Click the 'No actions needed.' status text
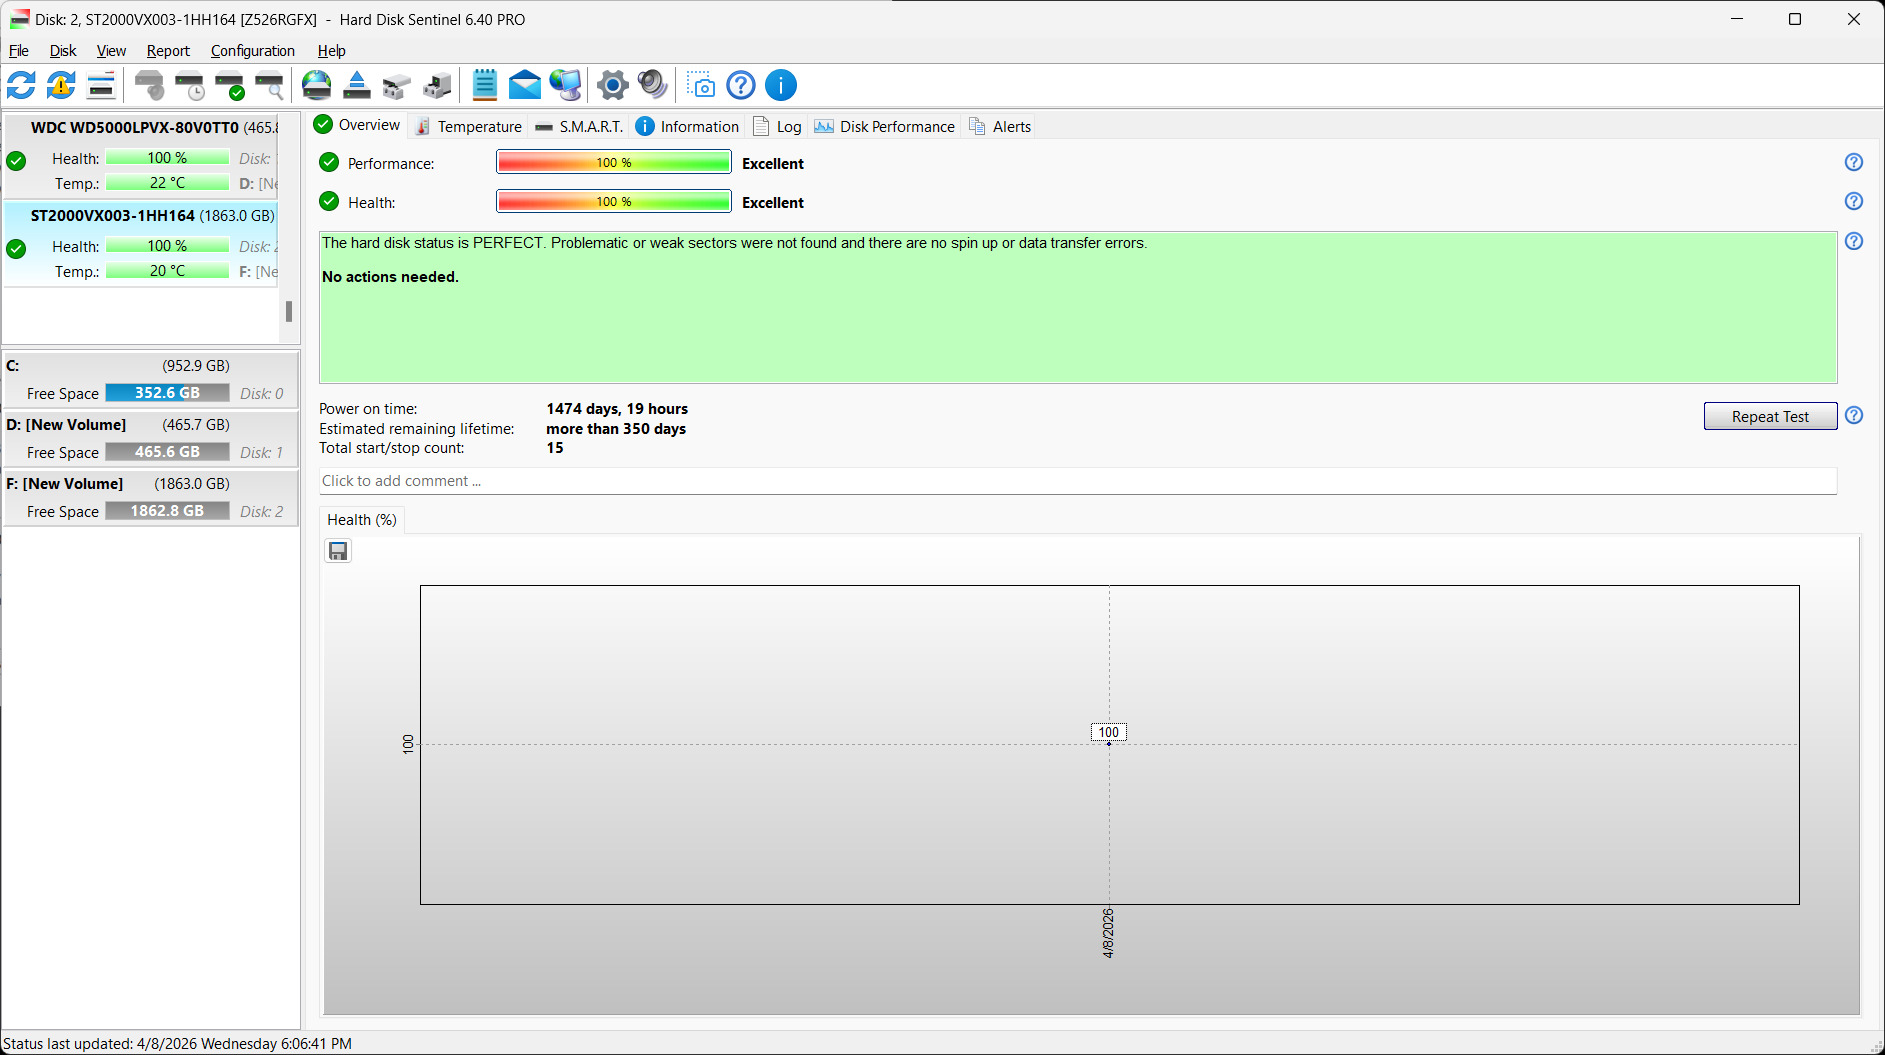Image resolution: width=1885 pixels, height=1055 pixels. pyautogui.click(x=390, y=277)
